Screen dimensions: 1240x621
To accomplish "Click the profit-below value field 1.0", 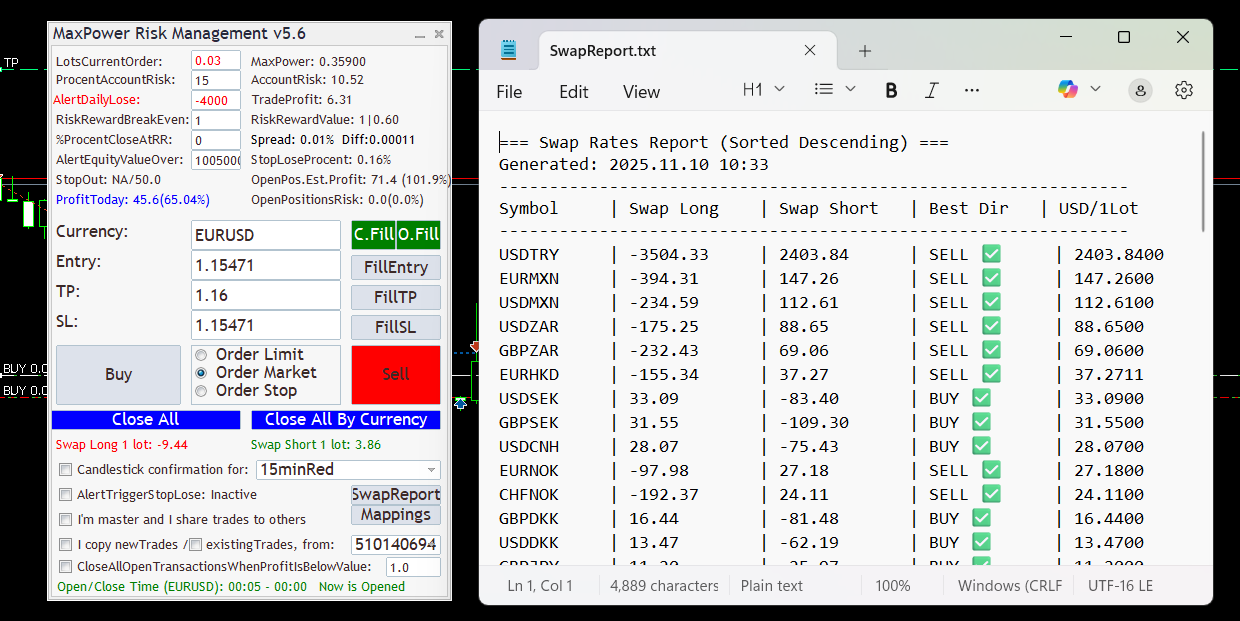I will (x=413, y=567).
